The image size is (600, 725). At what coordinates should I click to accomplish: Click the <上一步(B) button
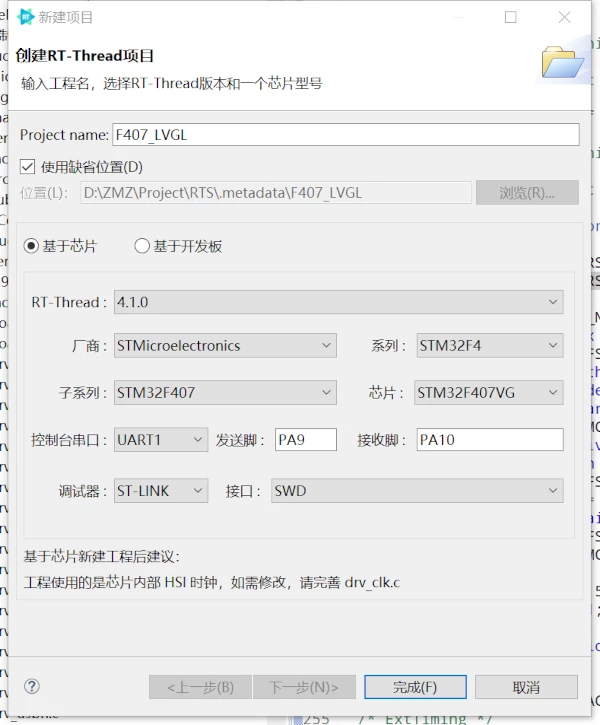click(200, 687)
